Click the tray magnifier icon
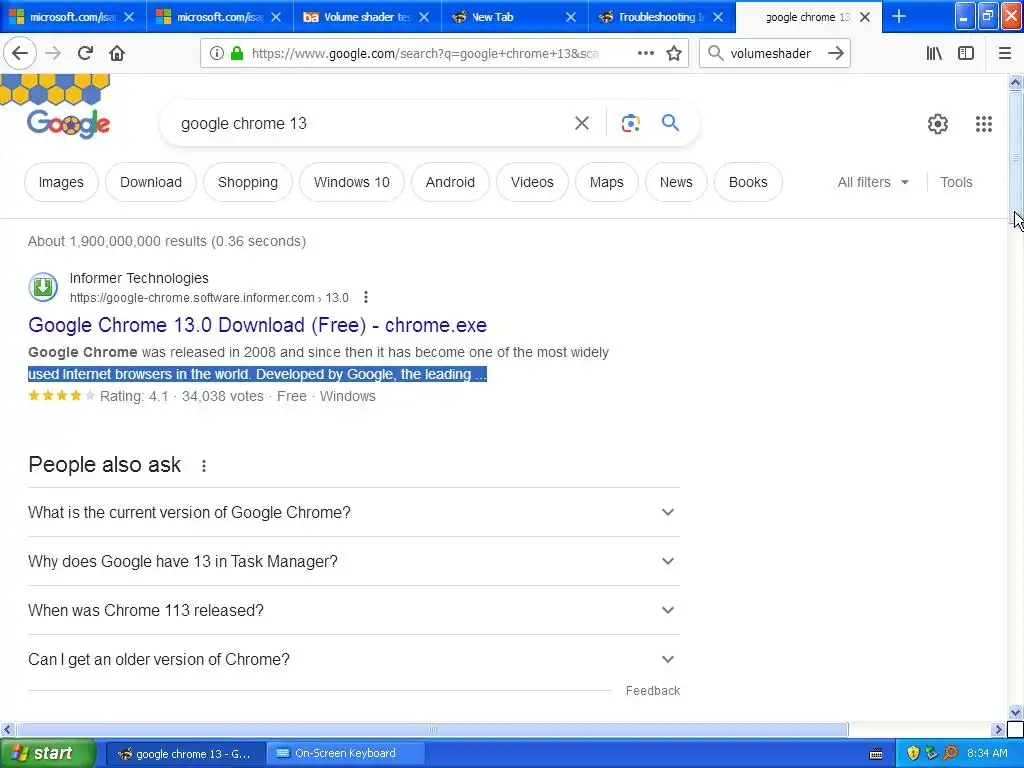Viewport: 1024px width, 768px height. [x=950, y=753]
